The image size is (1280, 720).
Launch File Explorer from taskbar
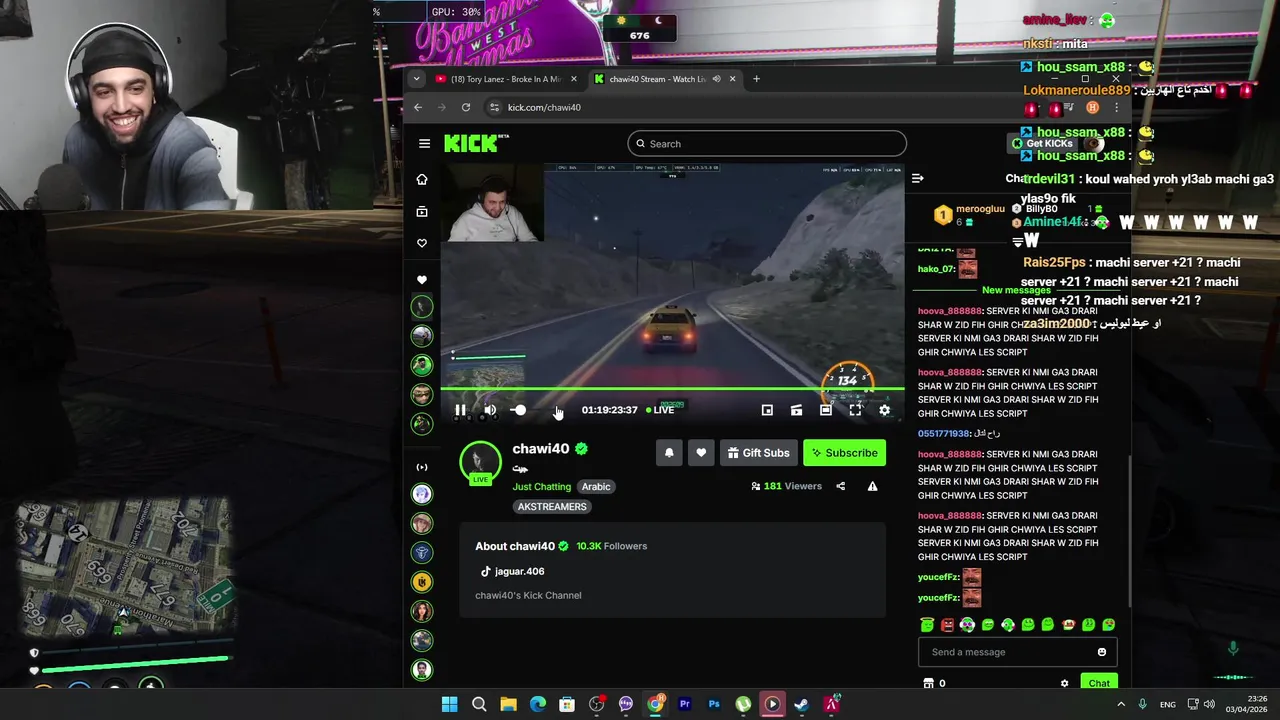click(508, 704)
